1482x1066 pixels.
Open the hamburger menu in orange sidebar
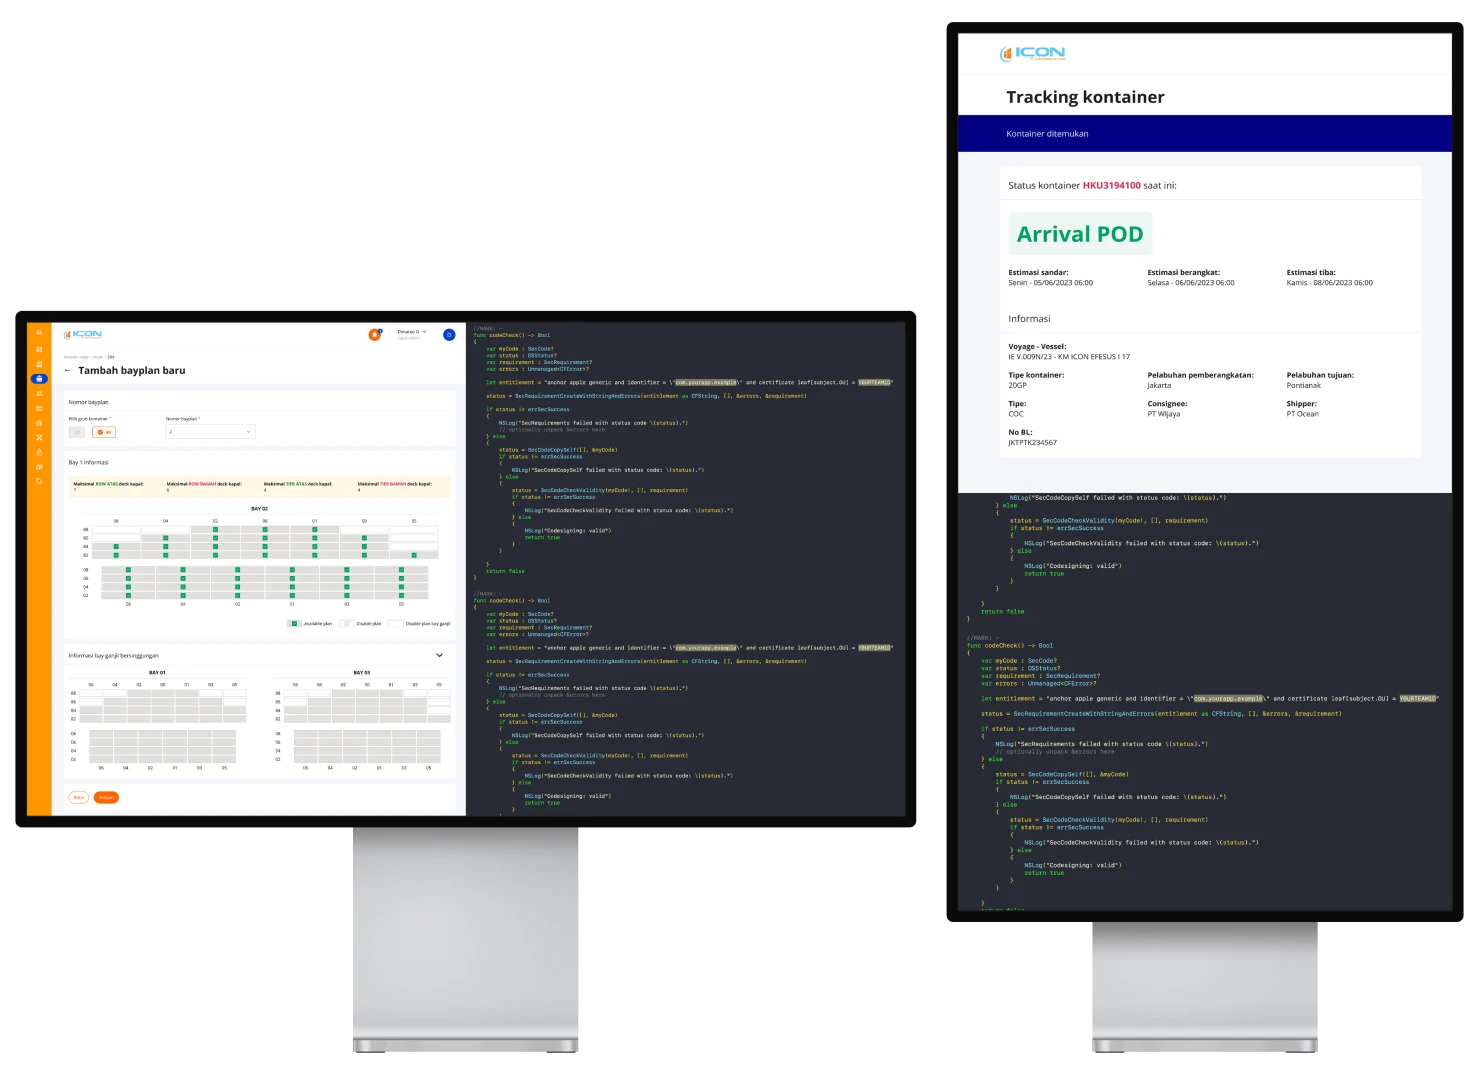point(39,333)
